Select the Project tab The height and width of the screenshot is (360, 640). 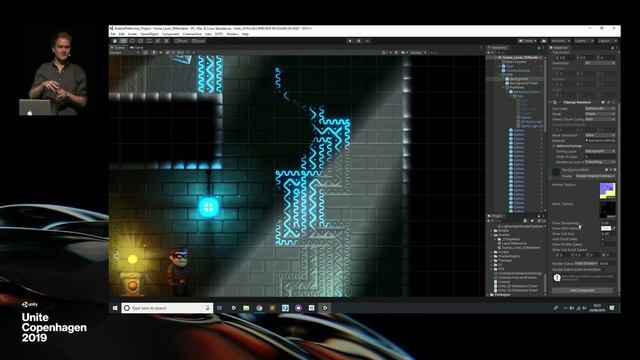click(496, 216)
